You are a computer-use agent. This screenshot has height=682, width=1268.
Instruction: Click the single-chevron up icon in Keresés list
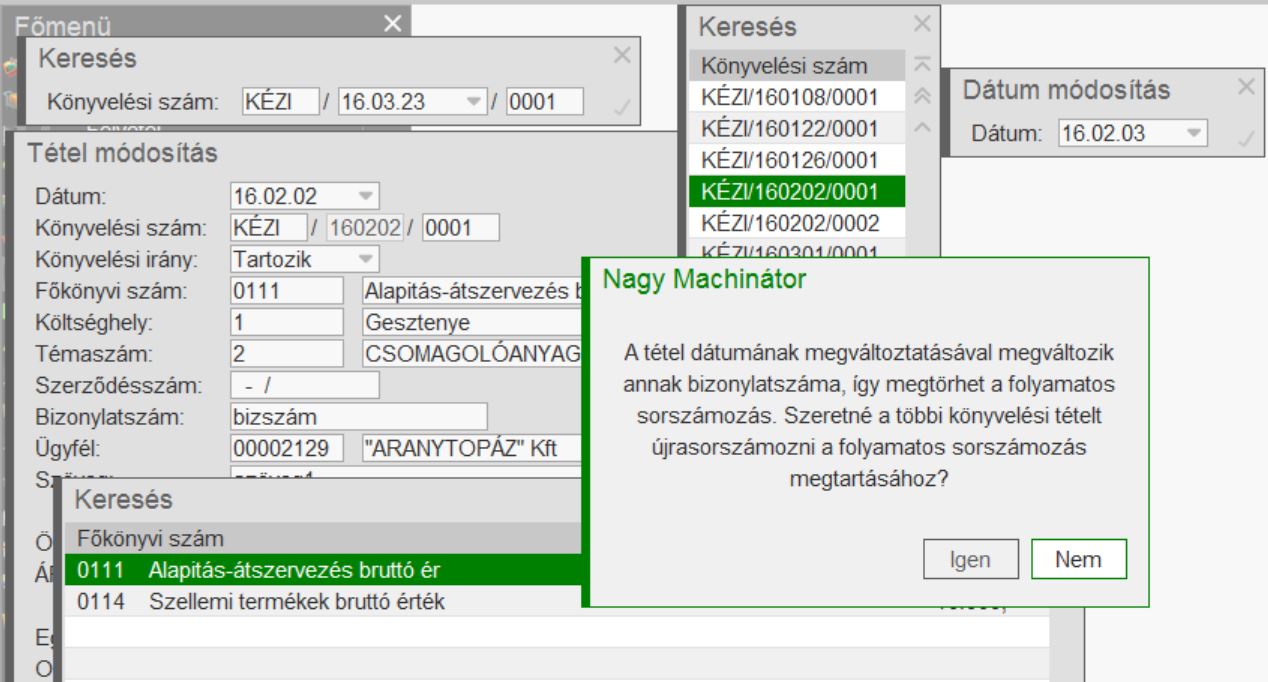coord(923,127)
